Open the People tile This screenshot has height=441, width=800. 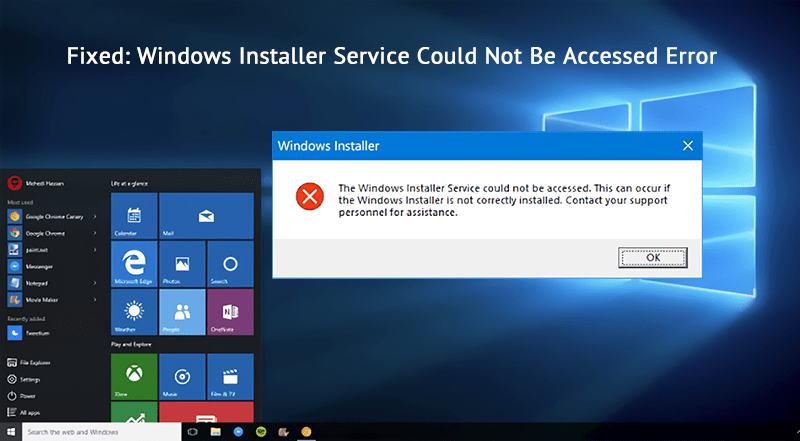point(182,312)
